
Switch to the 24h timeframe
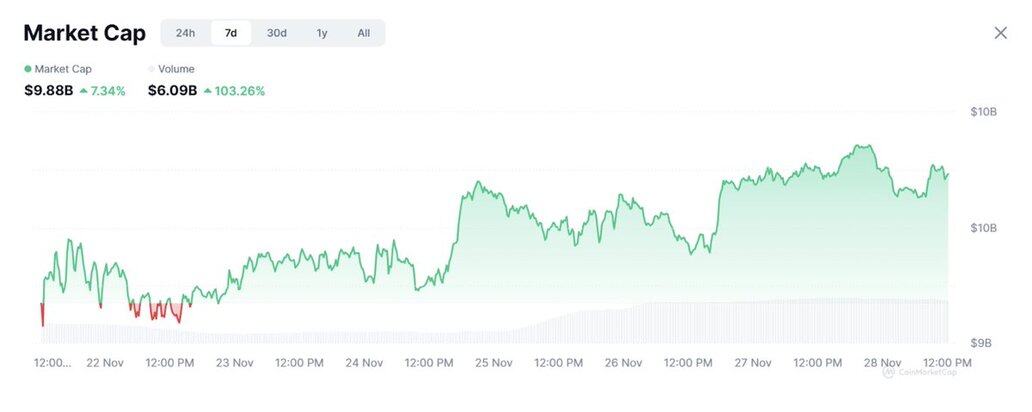pos(185,33)
